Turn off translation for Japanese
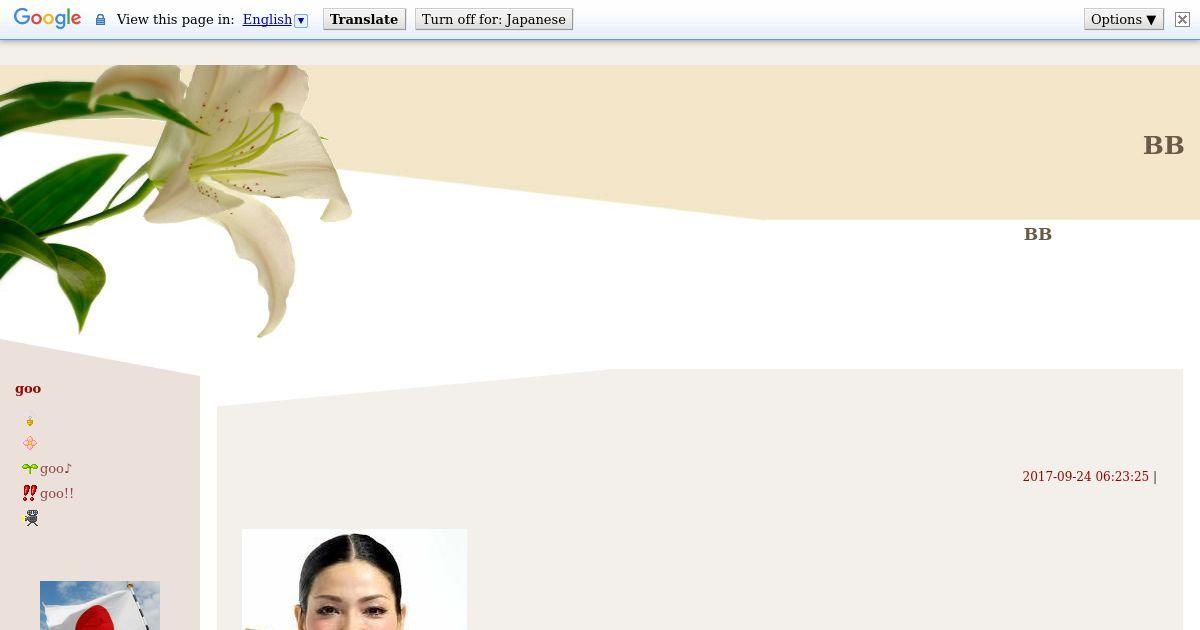 [x=494, y=19]
